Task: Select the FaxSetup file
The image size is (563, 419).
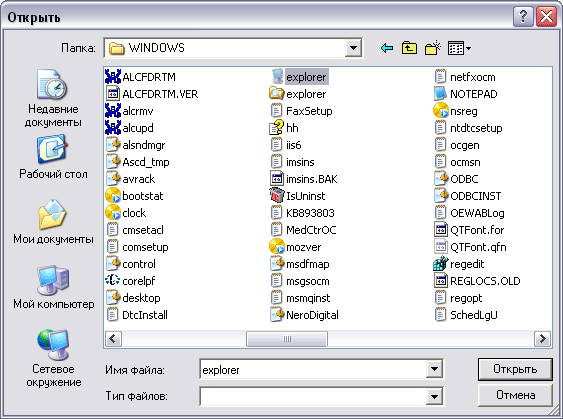Action: pos(302,111)
